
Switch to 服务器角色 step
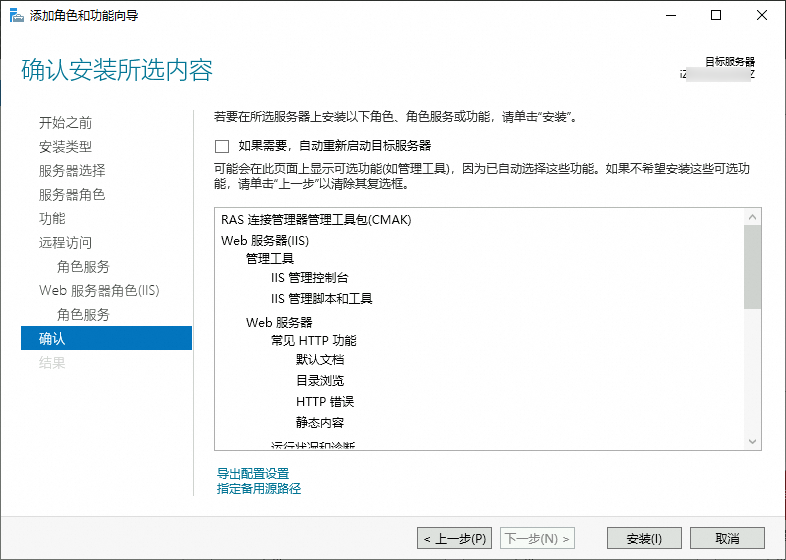pos(72,195)
